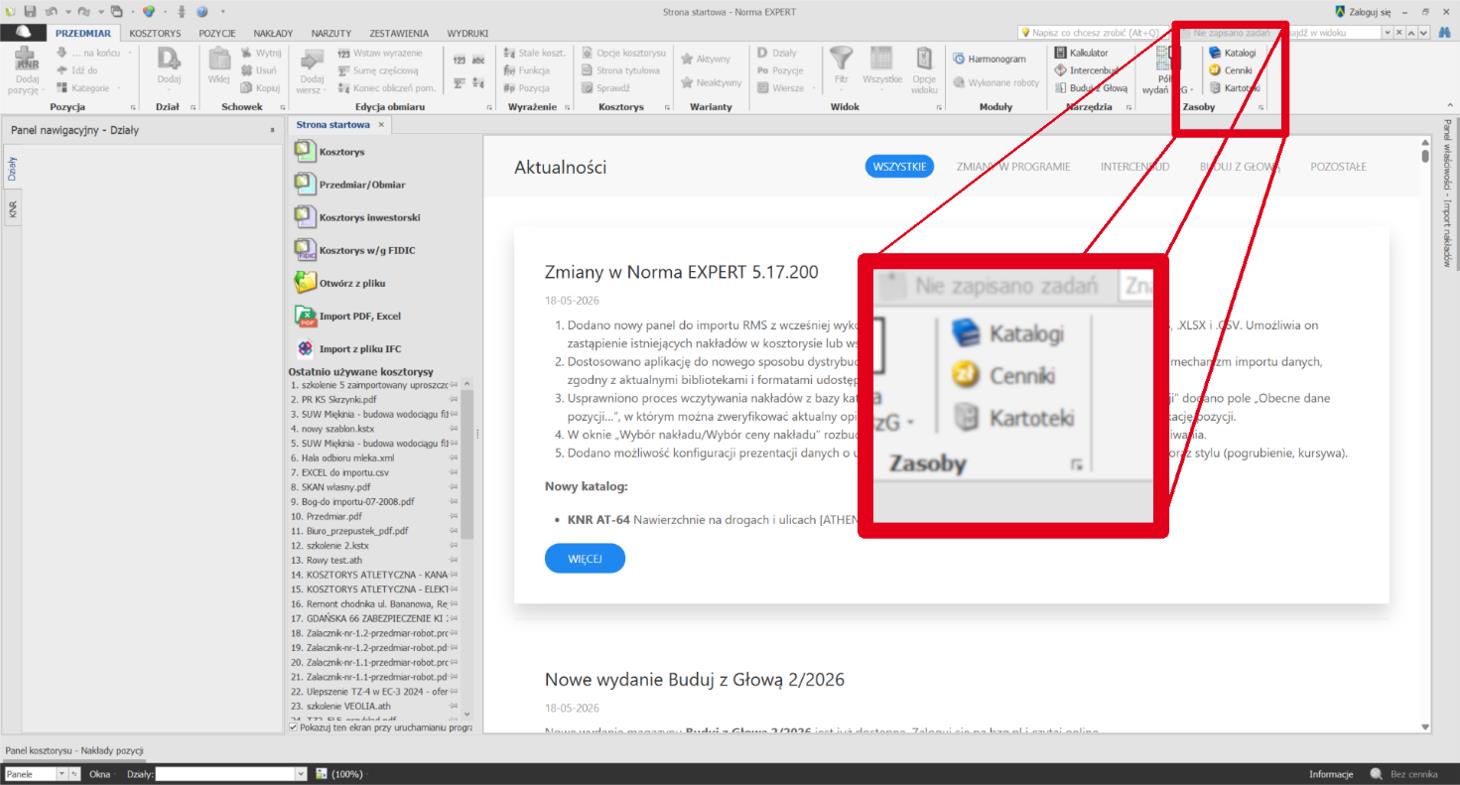Start a Kosztorys w/g FIDIC
The width and height of the screenshot is (1460, 785).
tap(354, 250)
